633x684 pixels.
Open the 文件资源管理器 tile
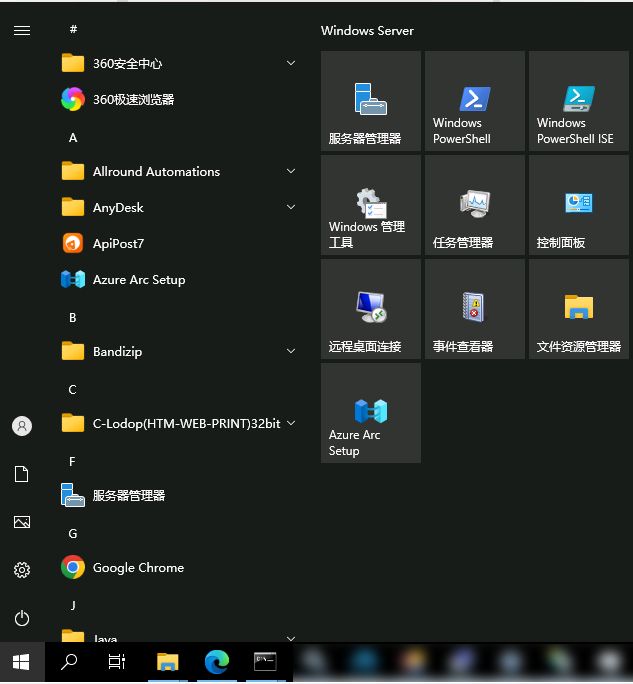[x=578, y=309]
